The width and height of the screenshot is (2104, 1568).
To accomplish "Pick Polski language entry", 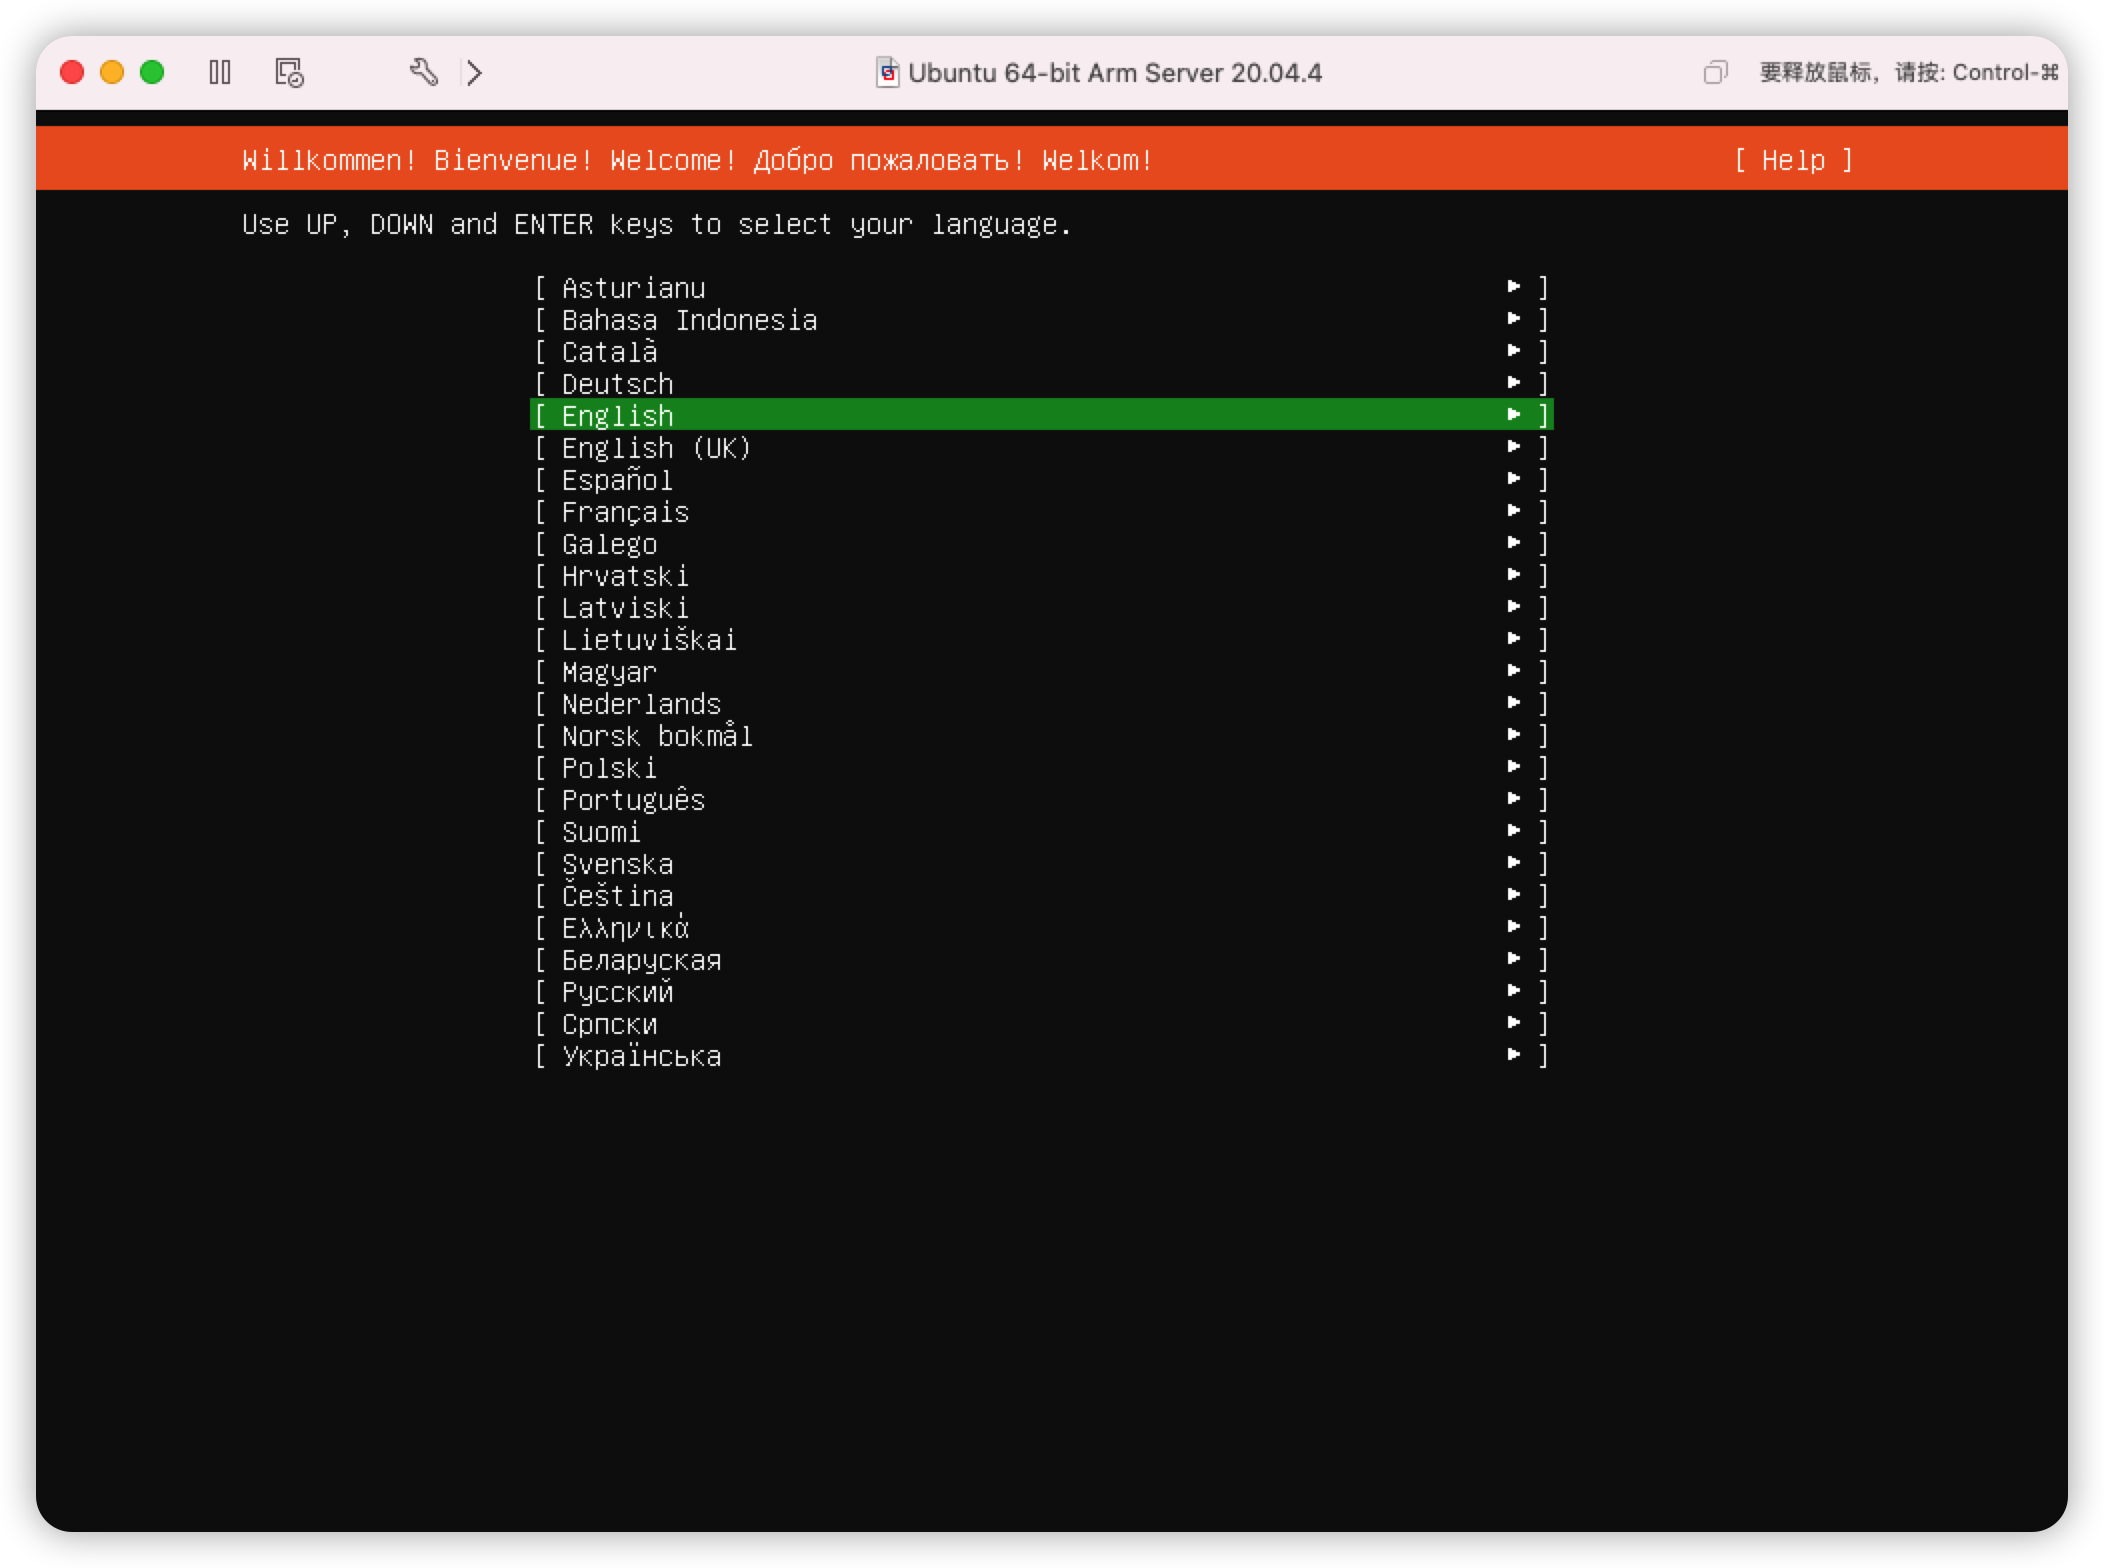I will pos(1041,768).
